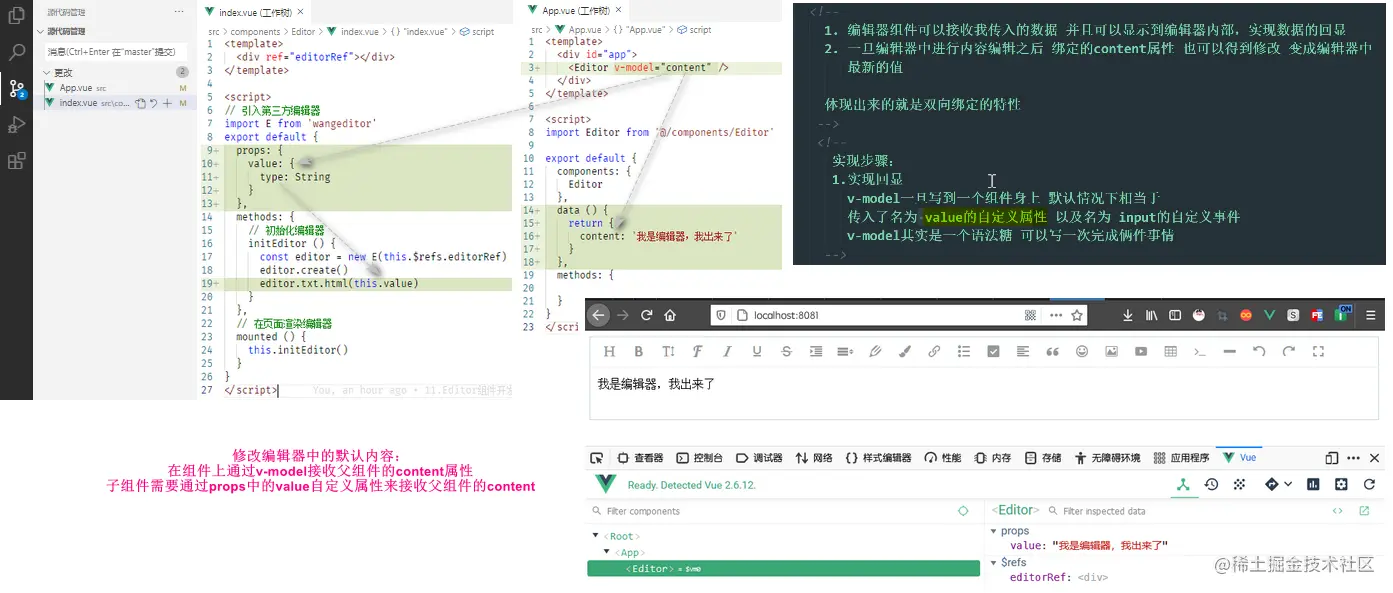Open line height tool in editor

coord(845,352)
